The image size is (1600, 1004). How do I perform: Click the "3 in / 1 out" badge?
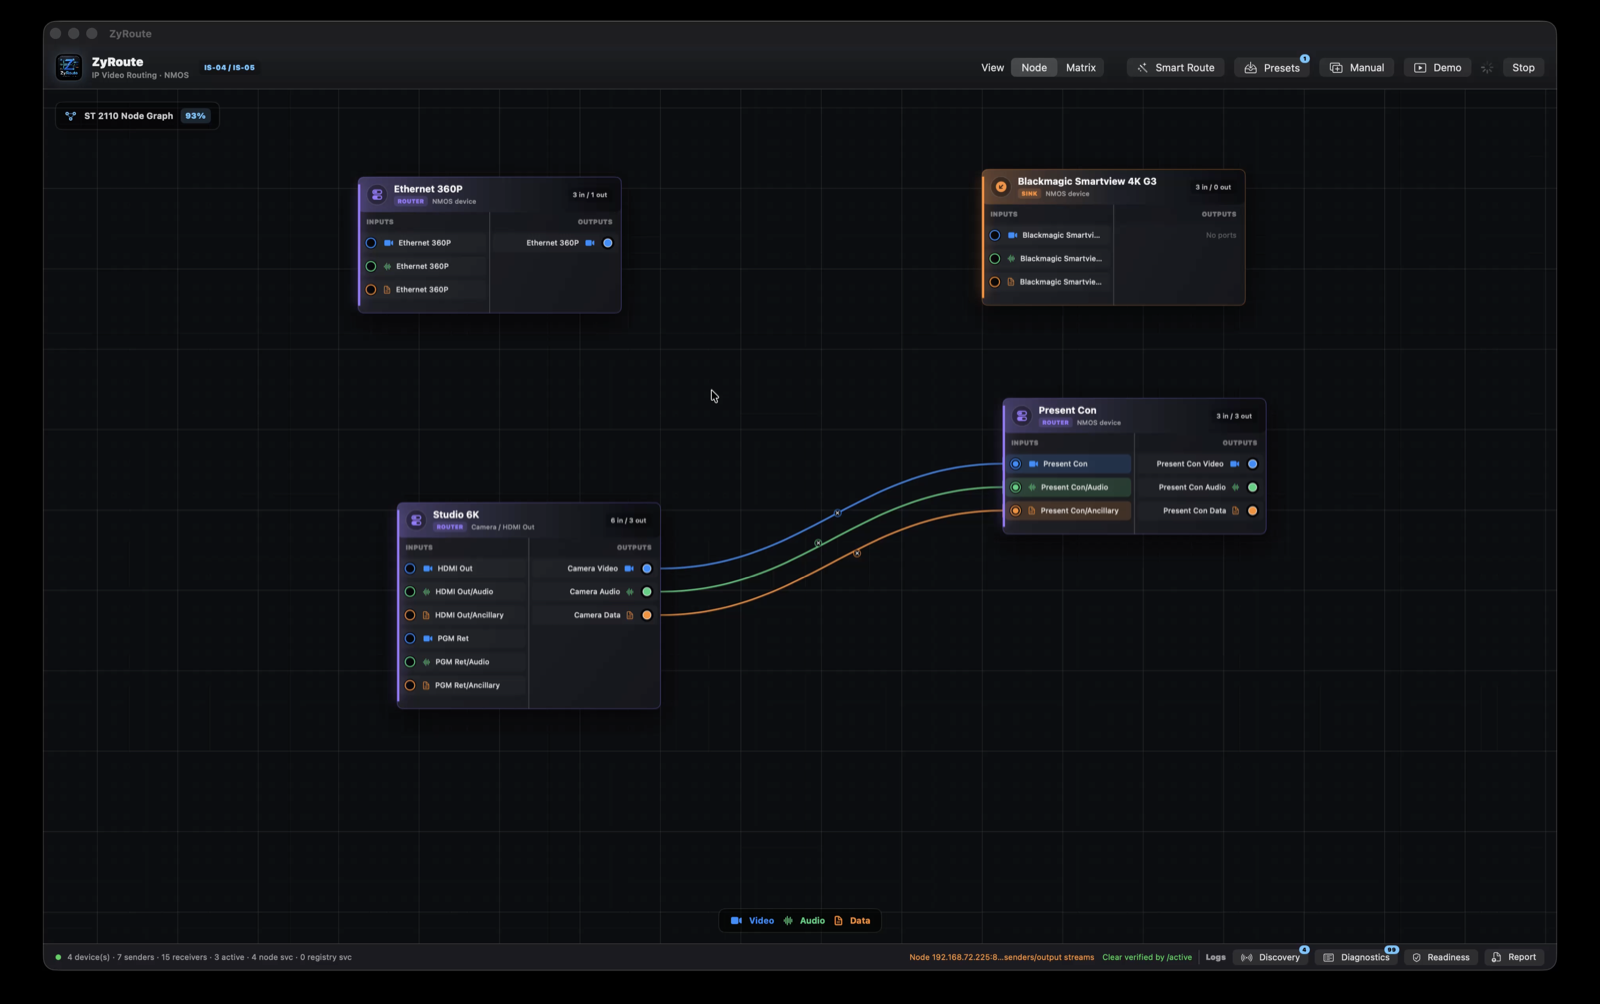point(590,195)
